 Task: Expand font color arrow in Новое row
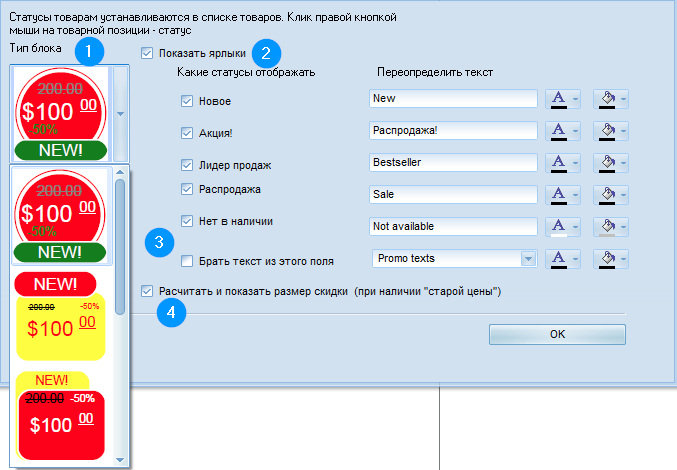(575, 99)
